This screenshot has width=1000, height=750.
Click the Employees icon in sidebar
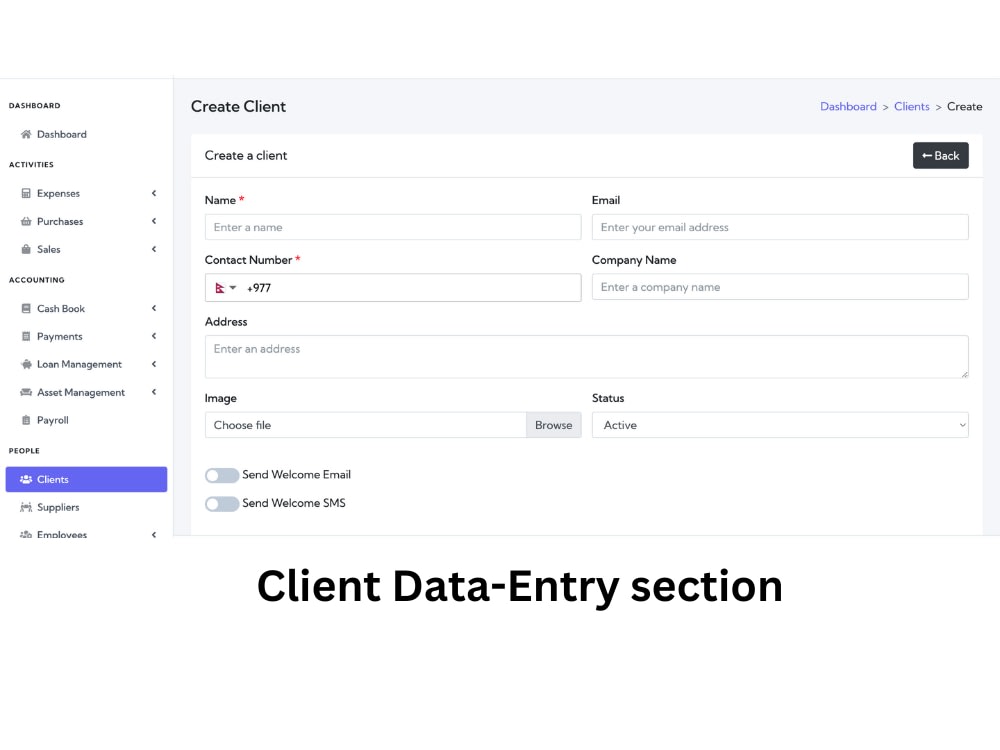(x=26, y=534)
